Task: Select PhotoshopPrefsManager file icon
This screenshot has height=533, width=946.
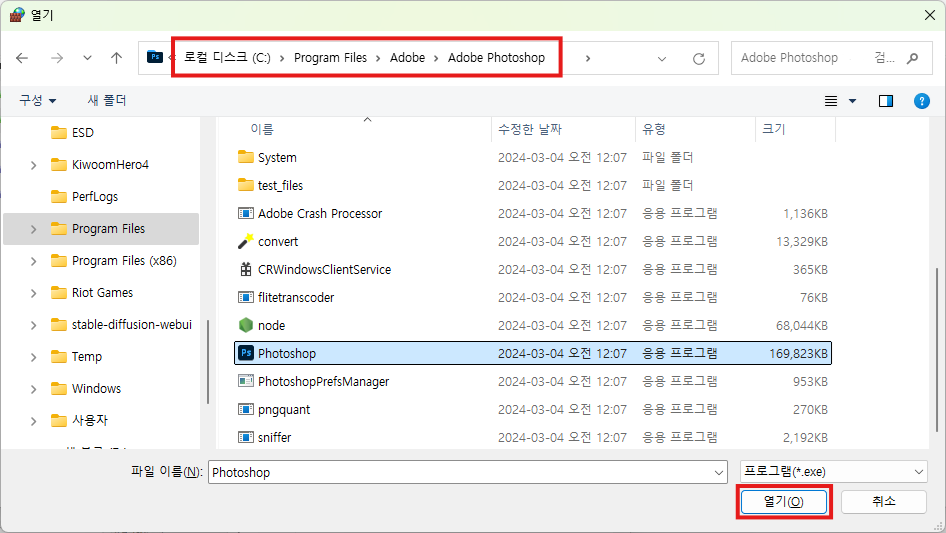Action: pos(246,381)
